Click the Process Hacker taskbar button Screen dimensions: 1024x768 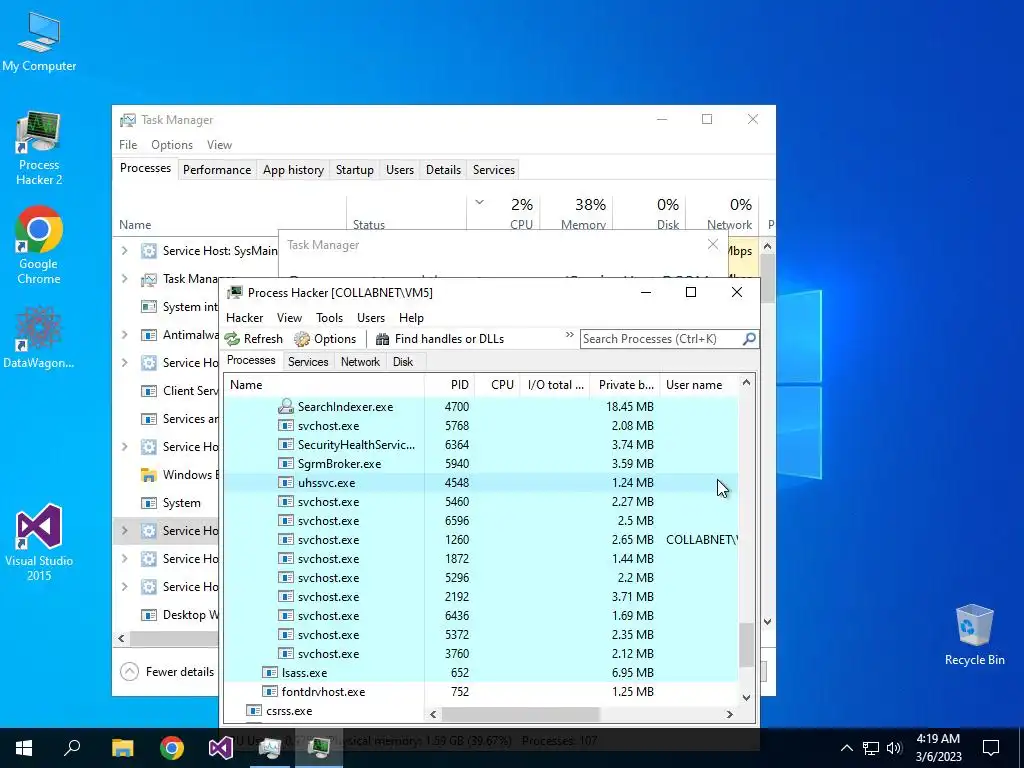(x=319, y=748)
